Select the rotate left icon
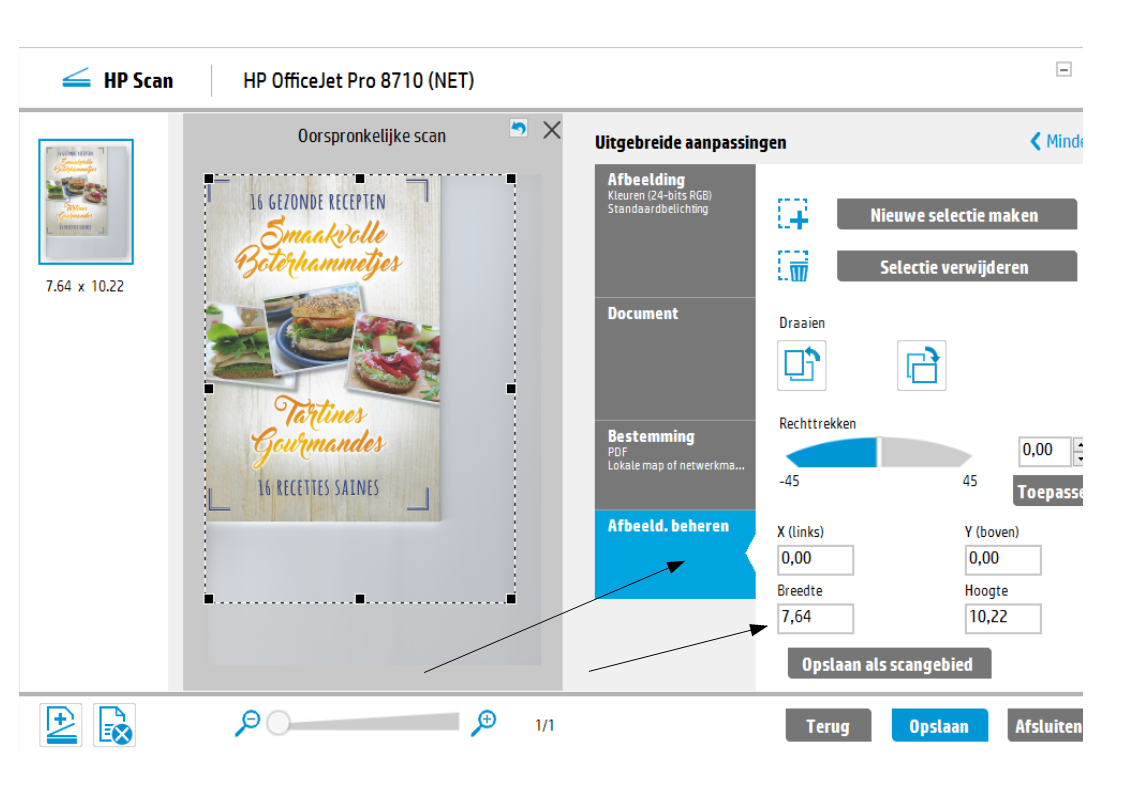The height and width of the screenshot is (794, 1123). coord(800,365)
